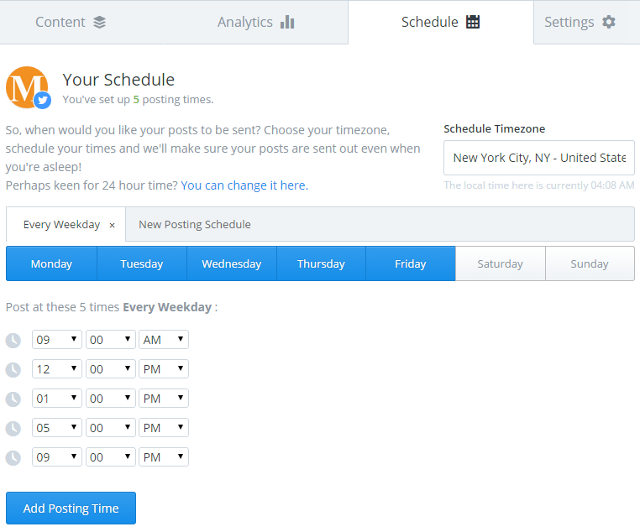The image size is (640, 532).
Task: Open the hour dropdown of first posting time
Action: (56, 340)
